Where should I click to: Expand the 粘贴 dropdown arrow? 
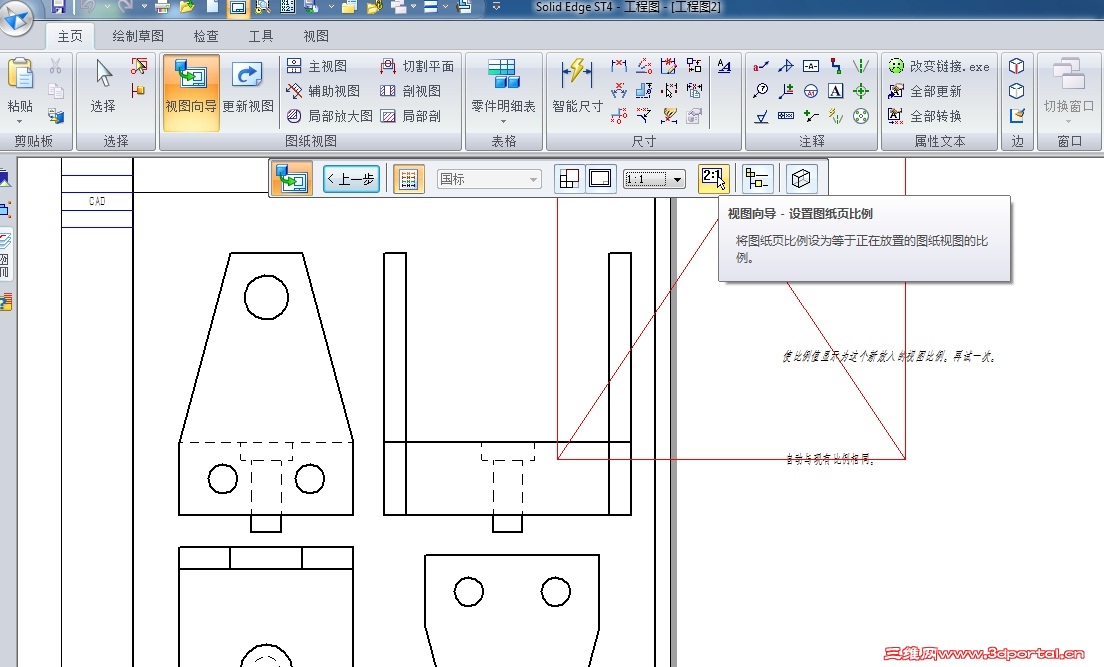pos(20,122)
